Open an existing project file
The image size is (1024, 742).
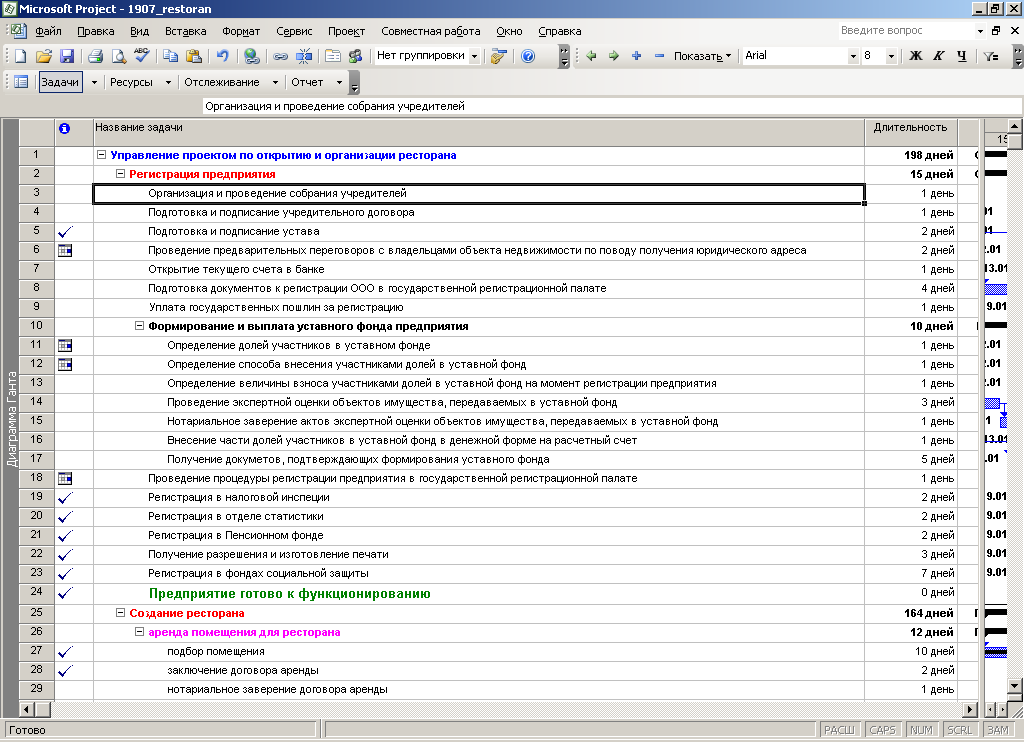click(x=43, y=56)
